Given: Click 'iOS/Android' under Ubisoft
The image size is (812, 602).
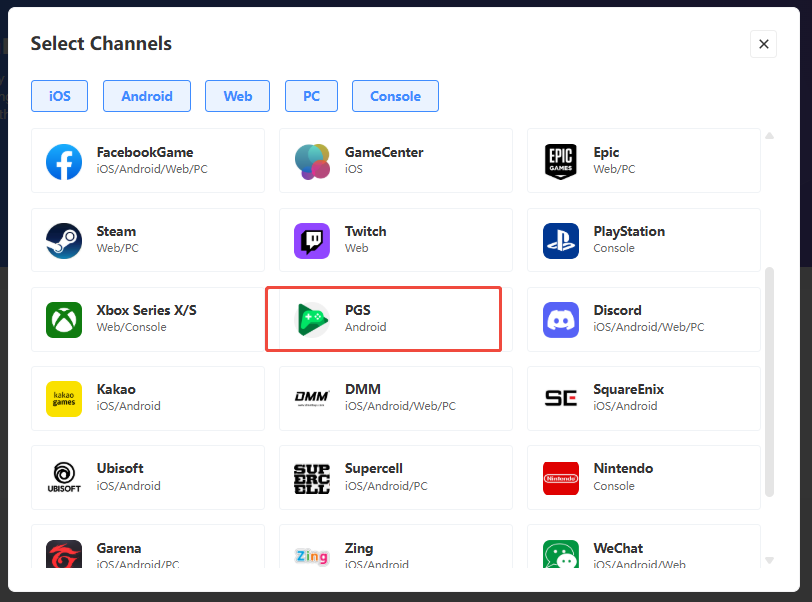Looking at the screenshot, I should [x=128, y=486].
